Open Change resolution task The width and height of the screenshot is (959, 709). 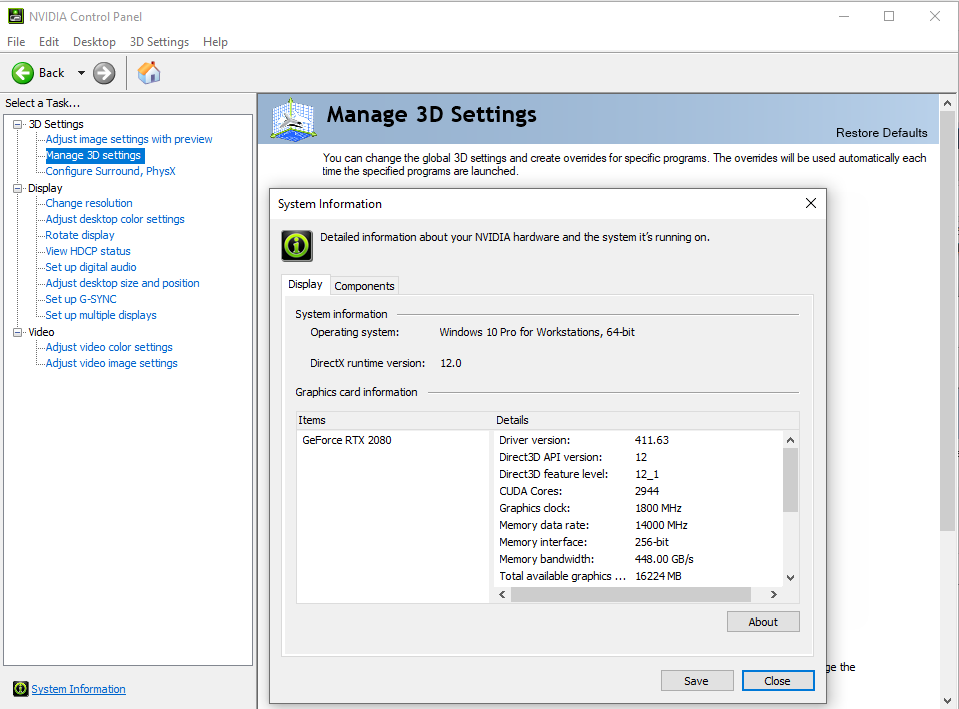89,203
